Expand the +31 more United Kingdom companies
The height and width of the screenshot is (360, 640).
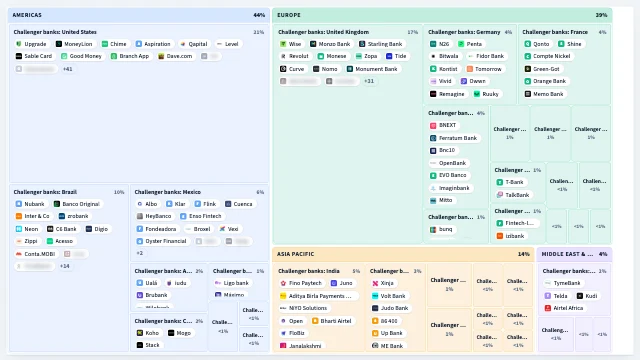(369, 81)
